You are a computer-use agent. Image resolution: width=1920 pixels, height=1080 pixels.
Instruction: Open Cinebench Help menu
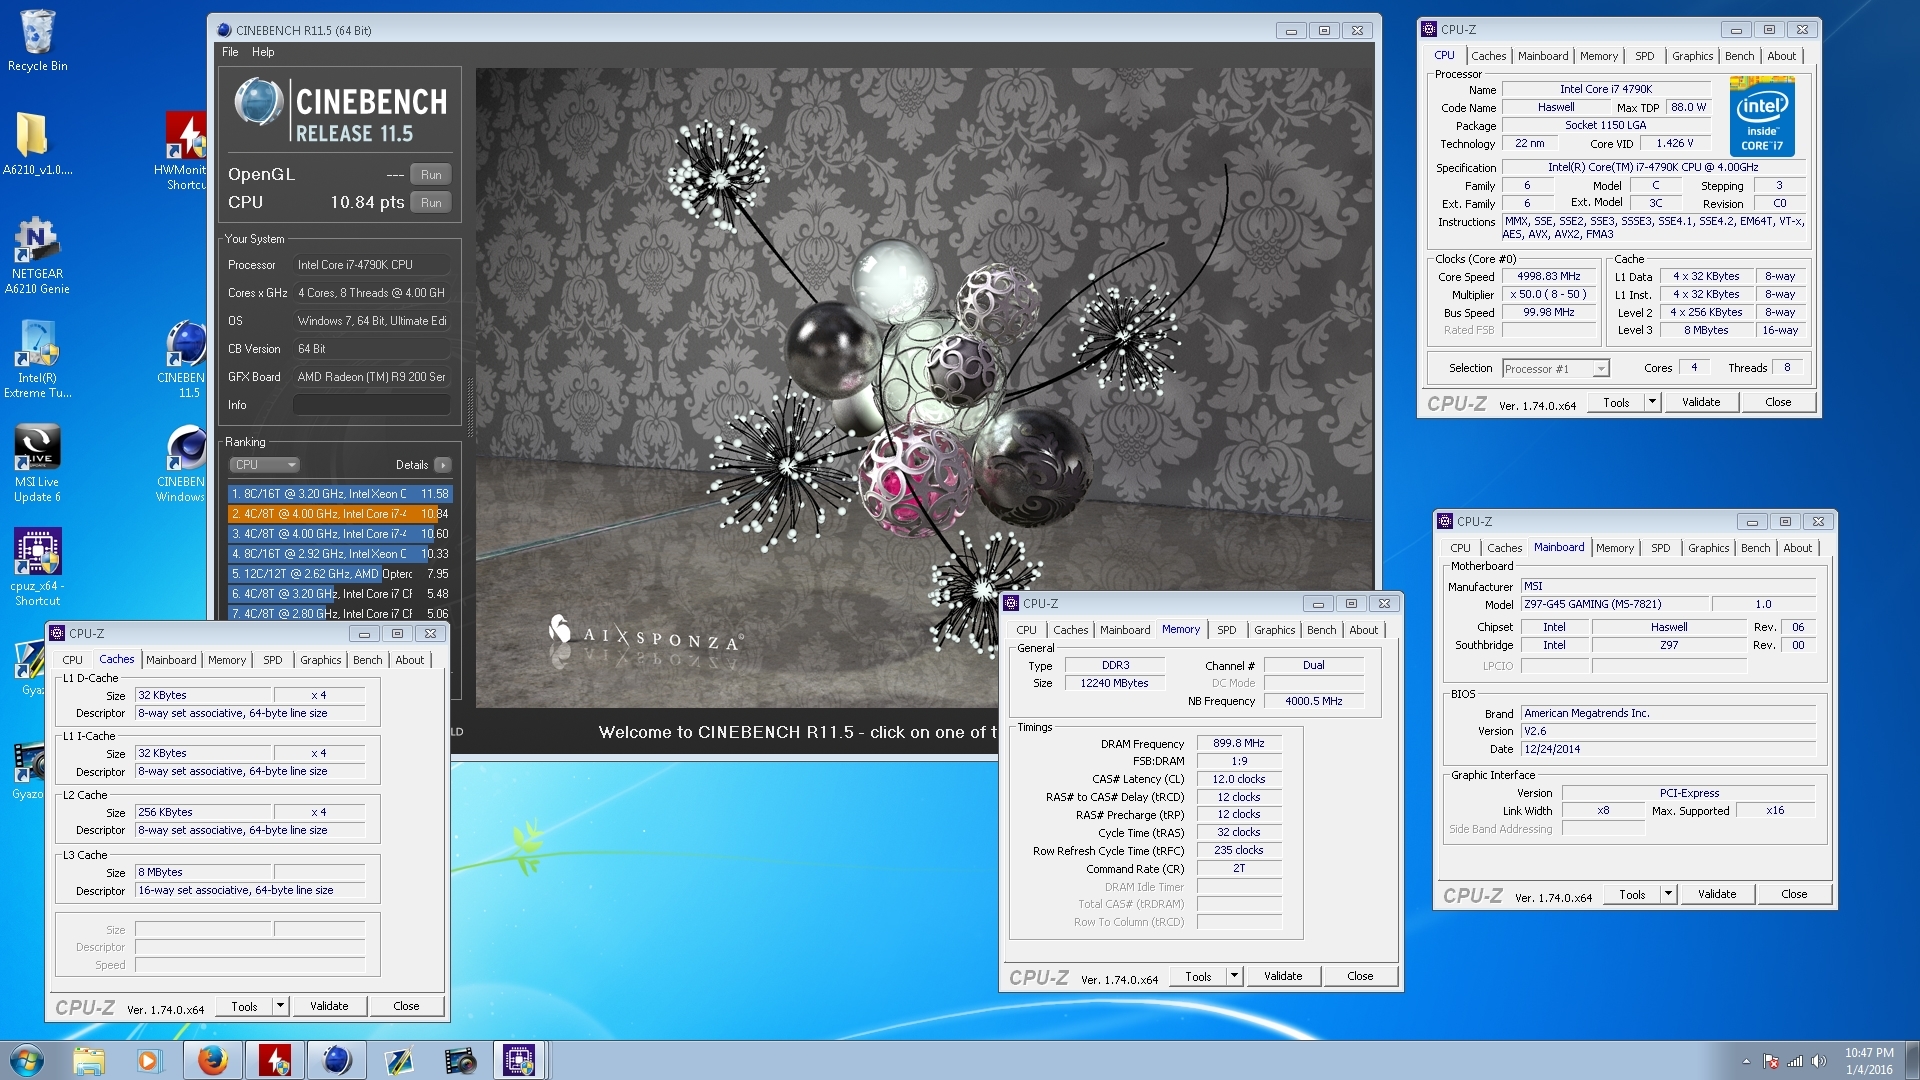pyautogui.click(x=263, y=52)
